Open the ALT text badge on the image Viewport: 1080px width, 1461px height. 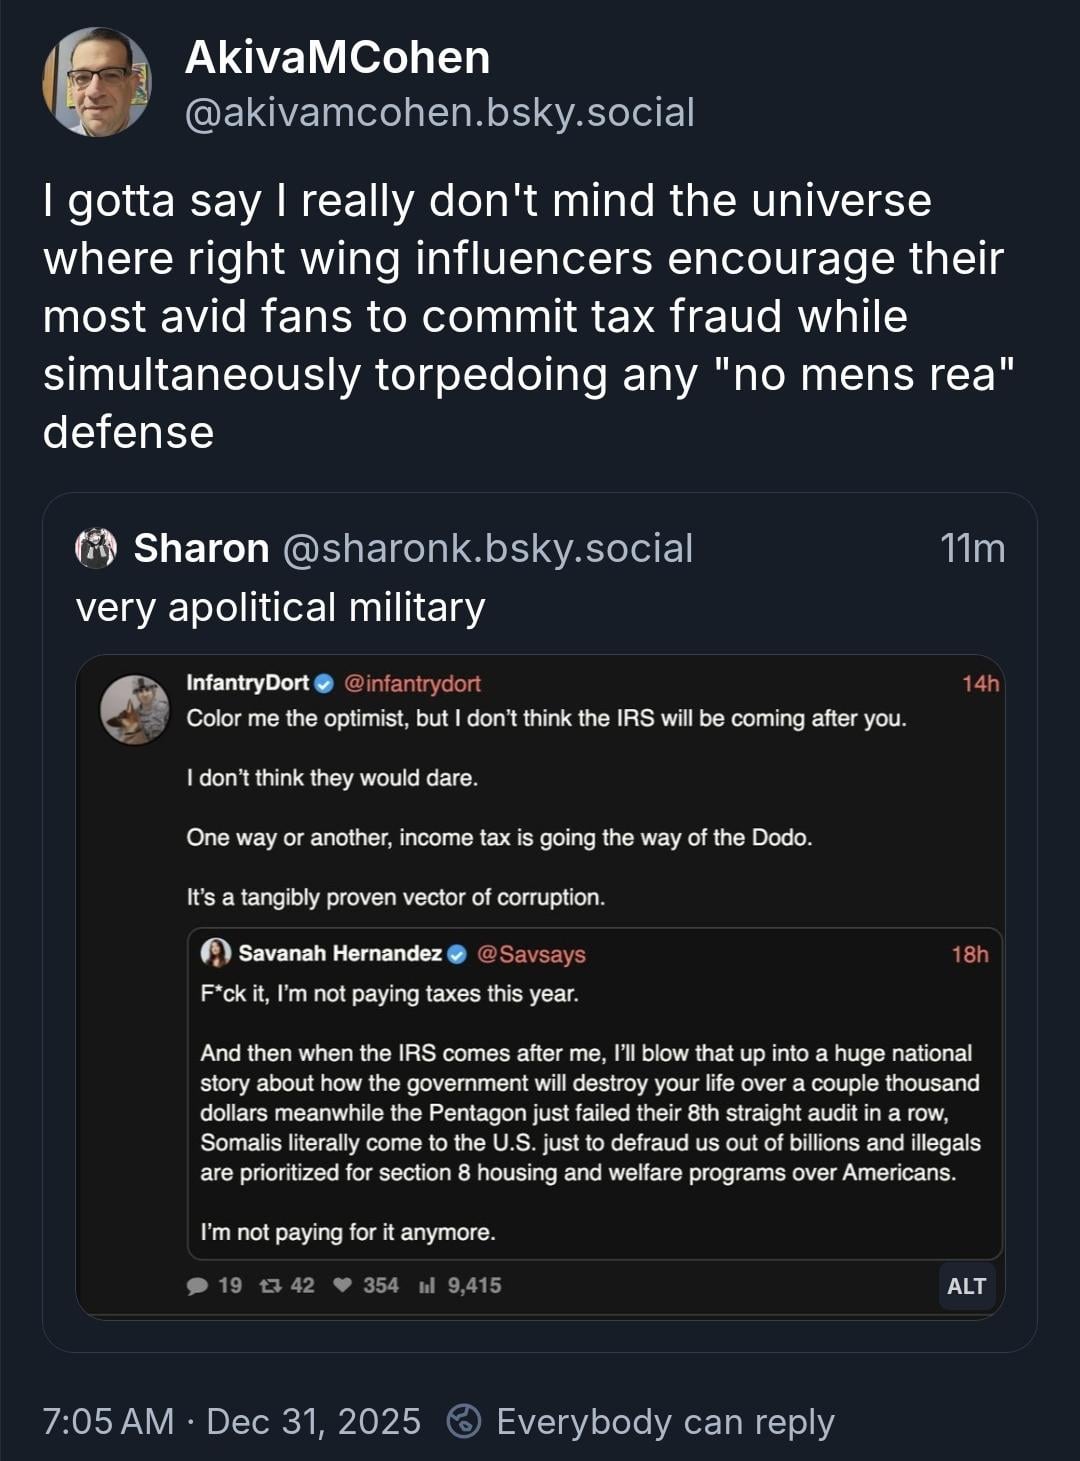coord(966,1286)
